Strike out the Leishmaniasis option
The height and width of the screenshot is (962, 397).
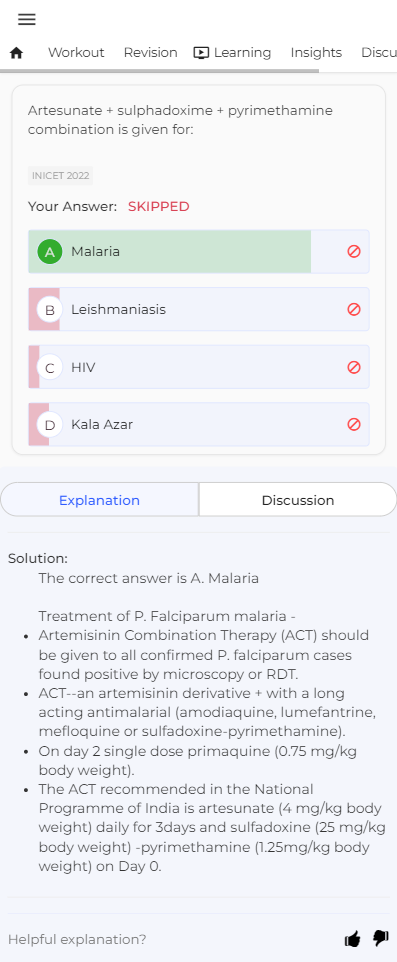(x=353, y=309)
